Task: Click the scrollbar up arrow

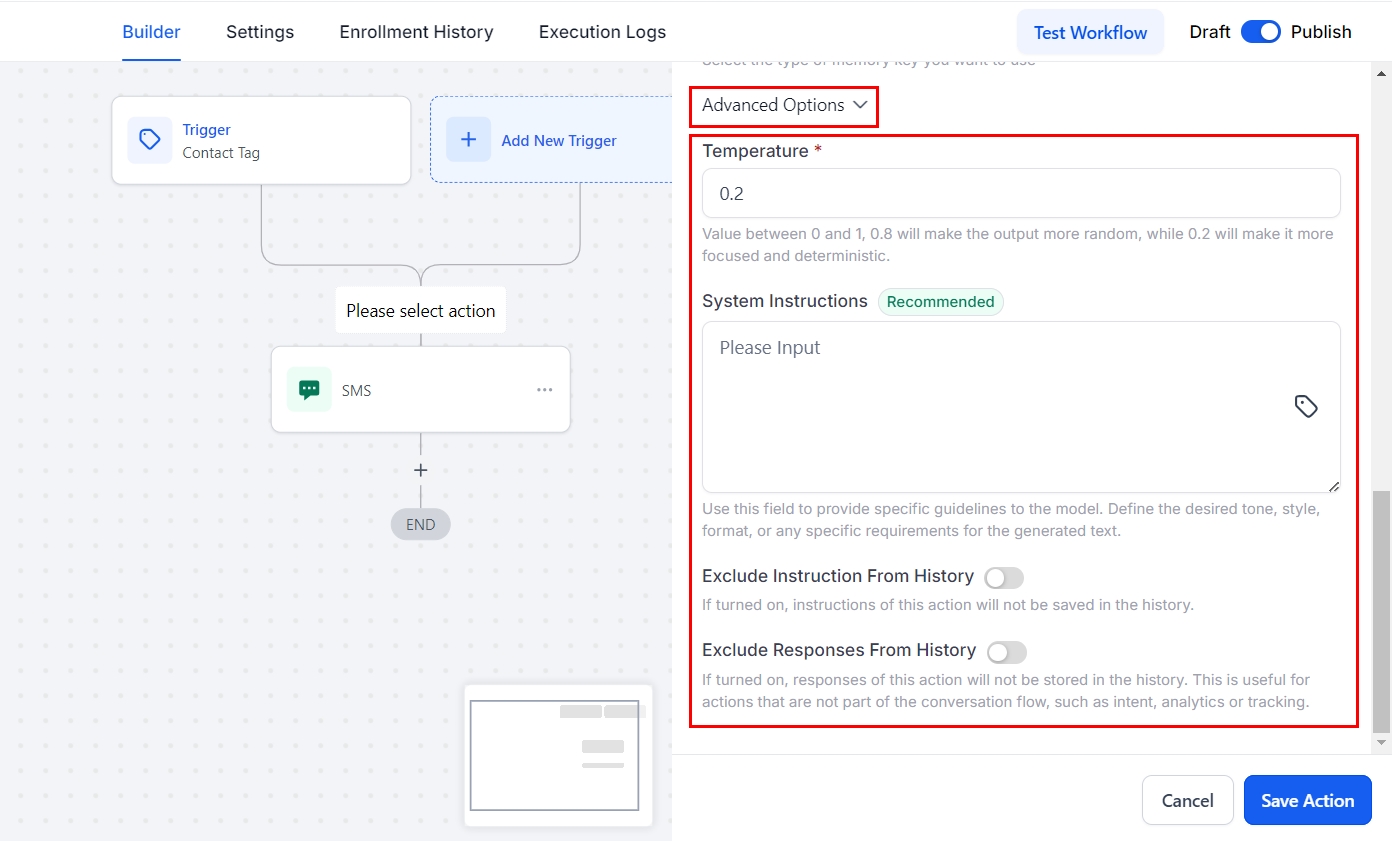Action: (x=1382, y=73)
